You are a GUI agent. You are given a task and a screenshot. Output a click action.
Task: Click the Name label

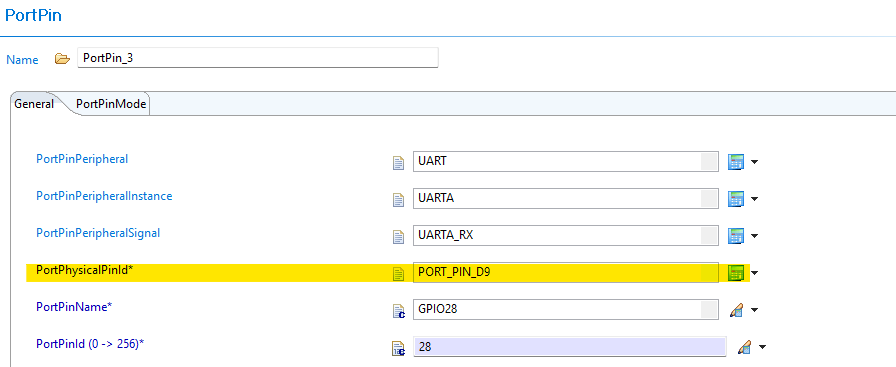point(22,60)
